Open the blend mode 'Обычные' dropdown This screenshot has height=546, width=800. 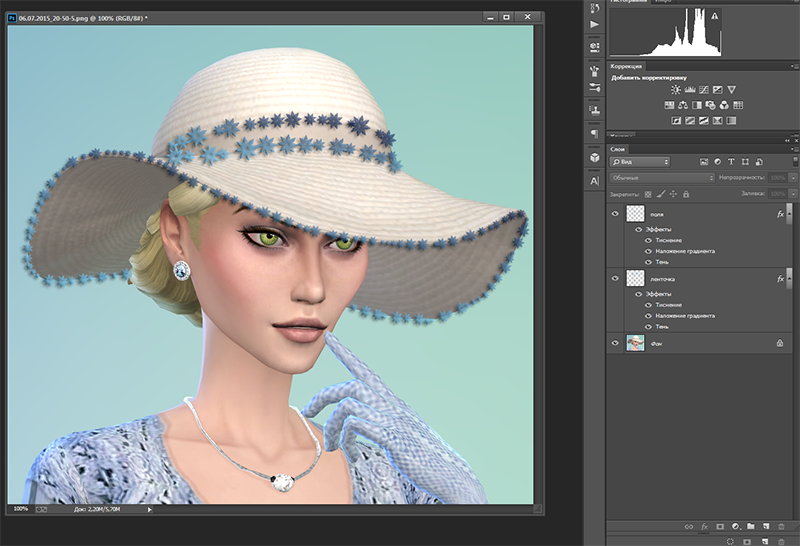tap(662, 178)
